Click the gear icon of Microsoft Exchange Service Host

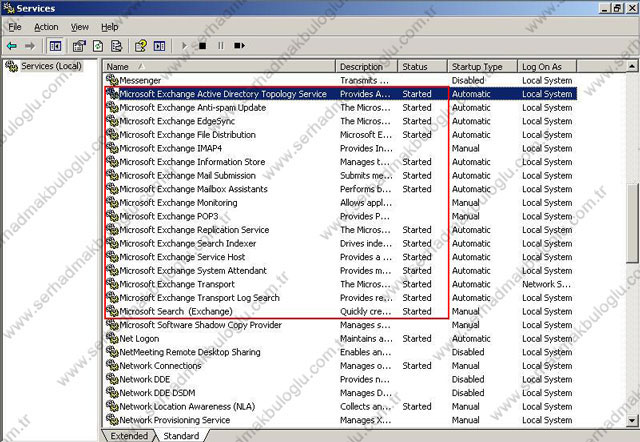(112, 257)
